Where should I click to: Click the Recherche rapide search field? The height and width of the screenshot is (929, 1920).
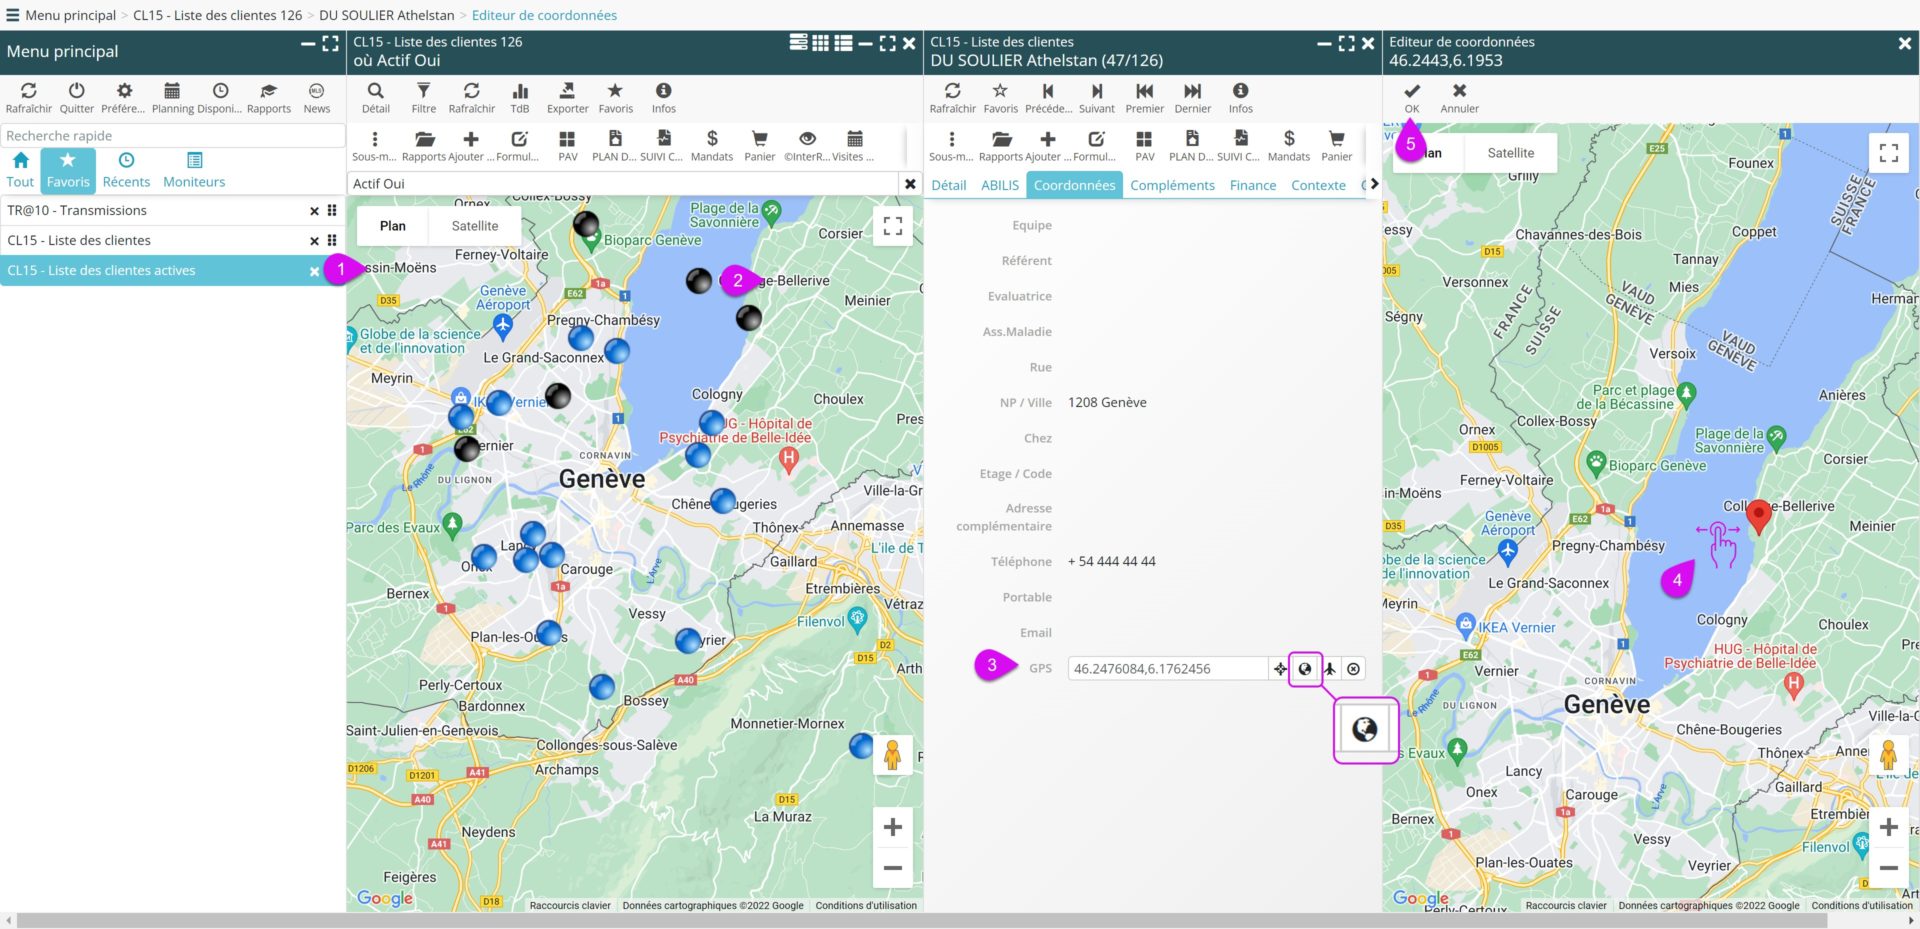(x=172, y=136)
